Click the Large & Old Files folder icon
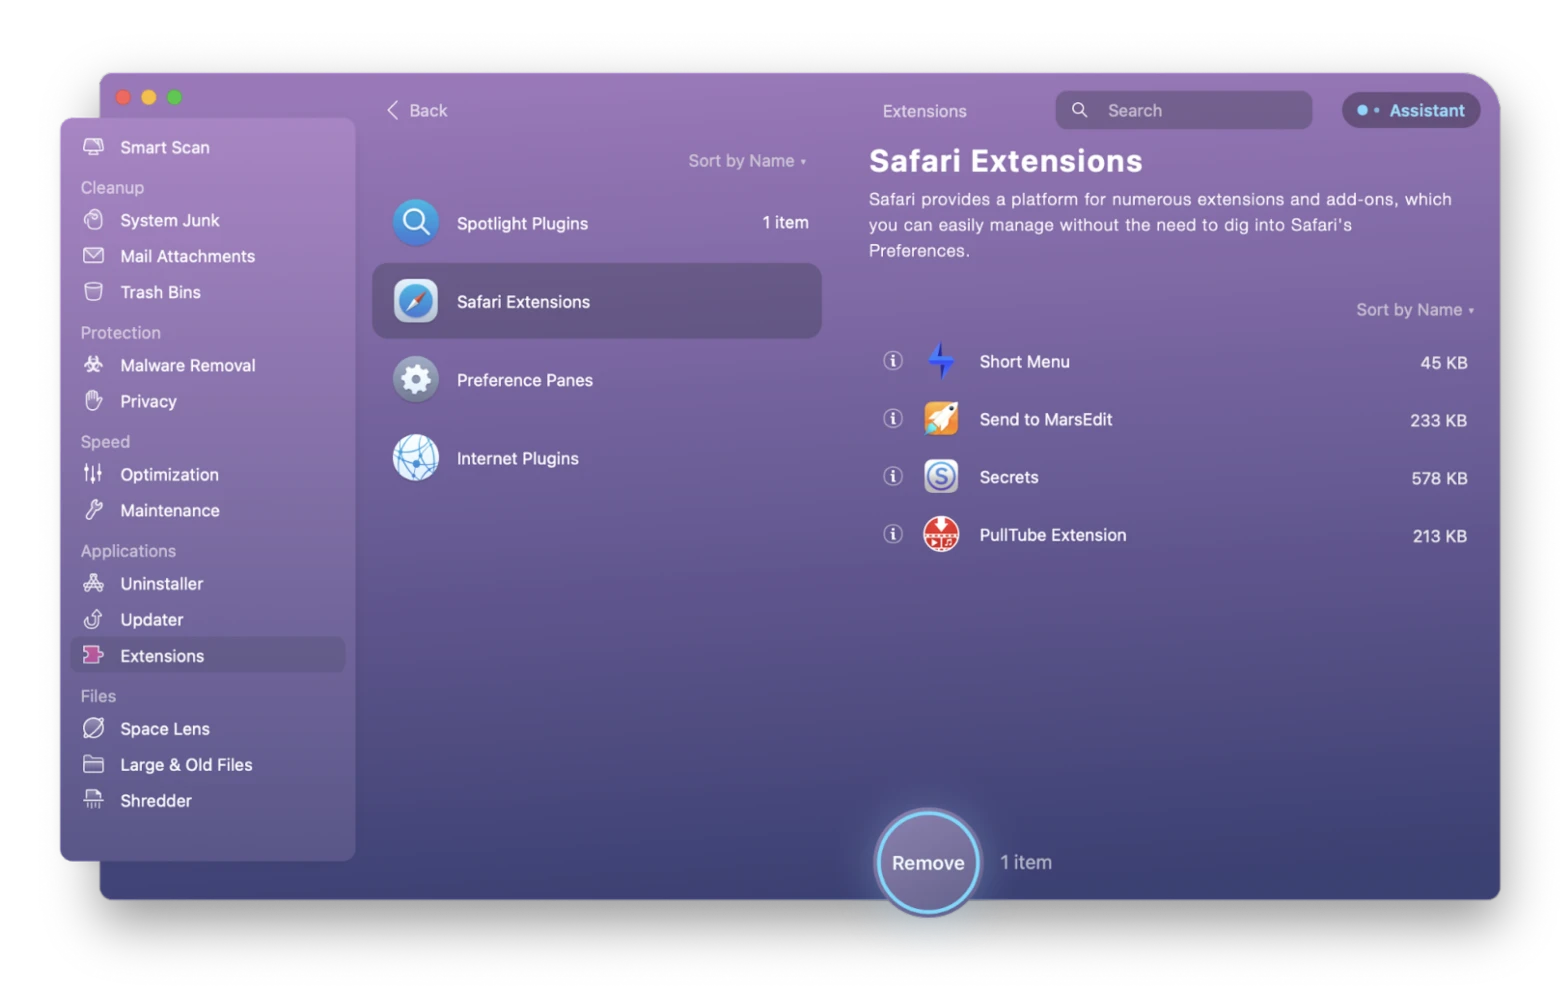1560x998 pixels. tap(93, 764)
